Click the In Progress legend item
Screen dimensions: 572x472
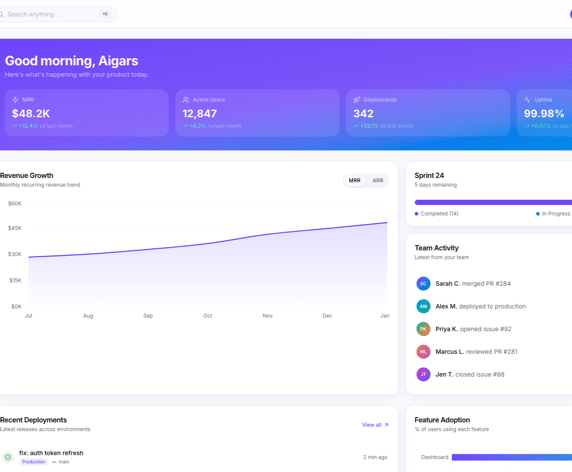553,214
